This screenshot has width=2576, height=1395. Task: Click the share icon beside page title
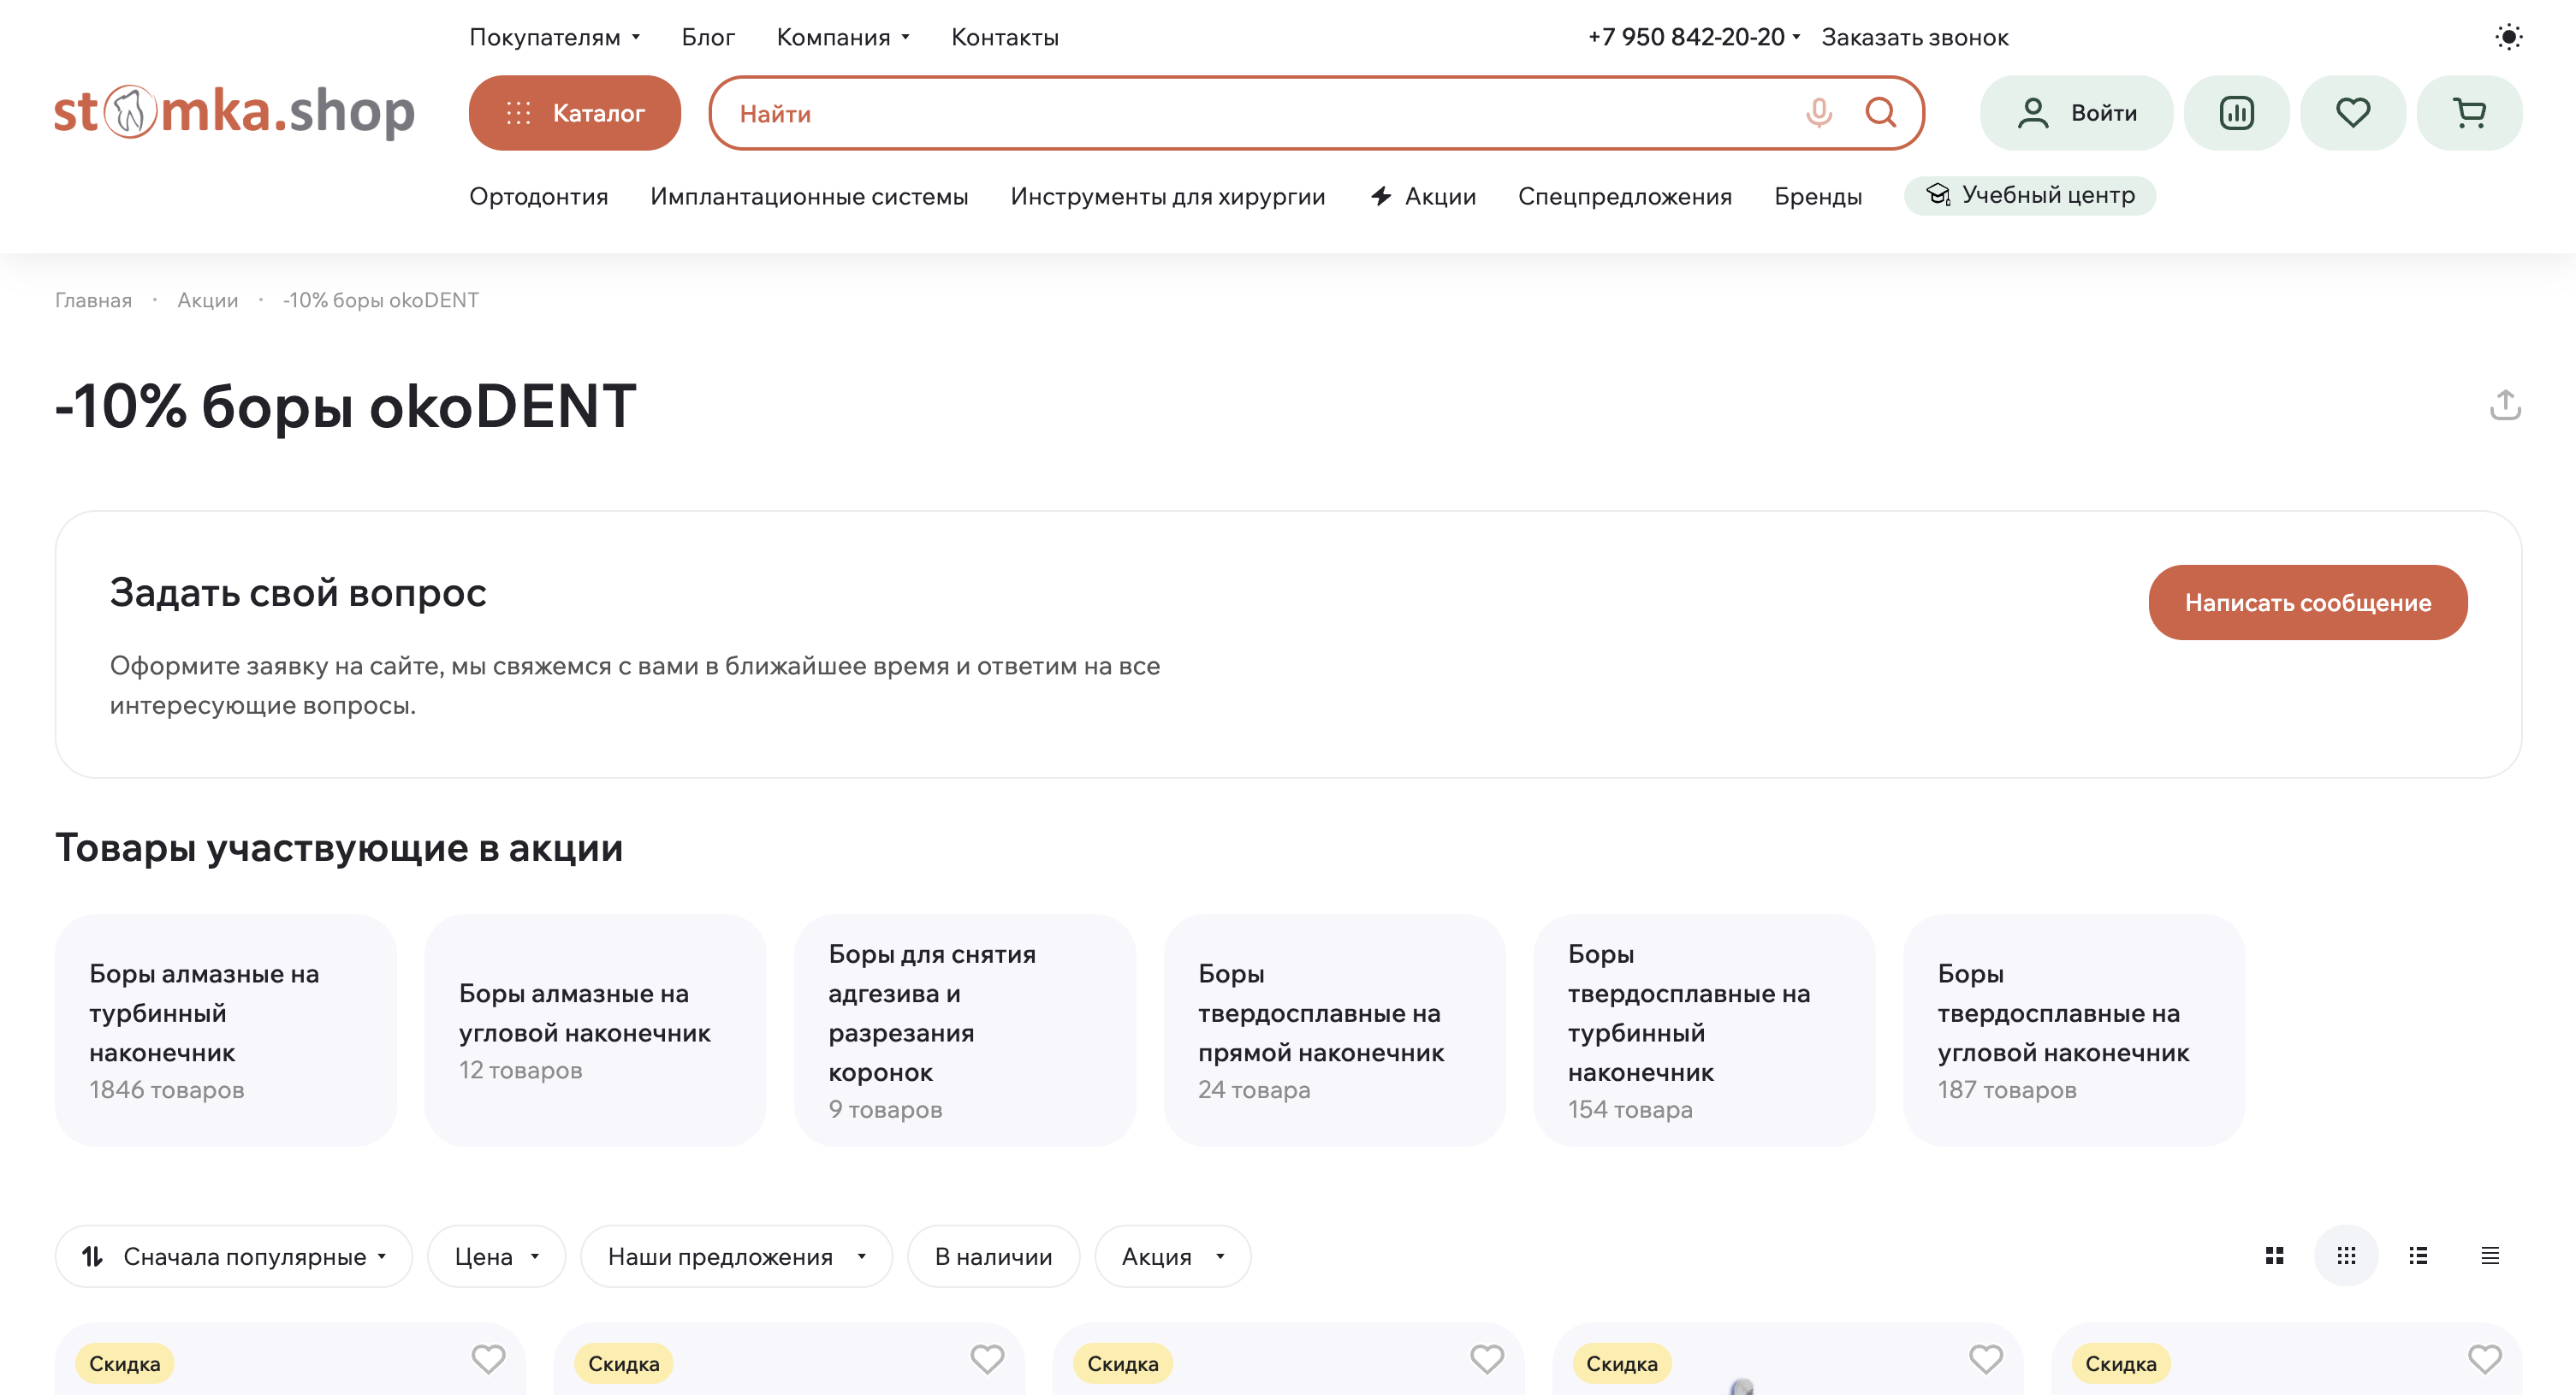(2504, 405)
